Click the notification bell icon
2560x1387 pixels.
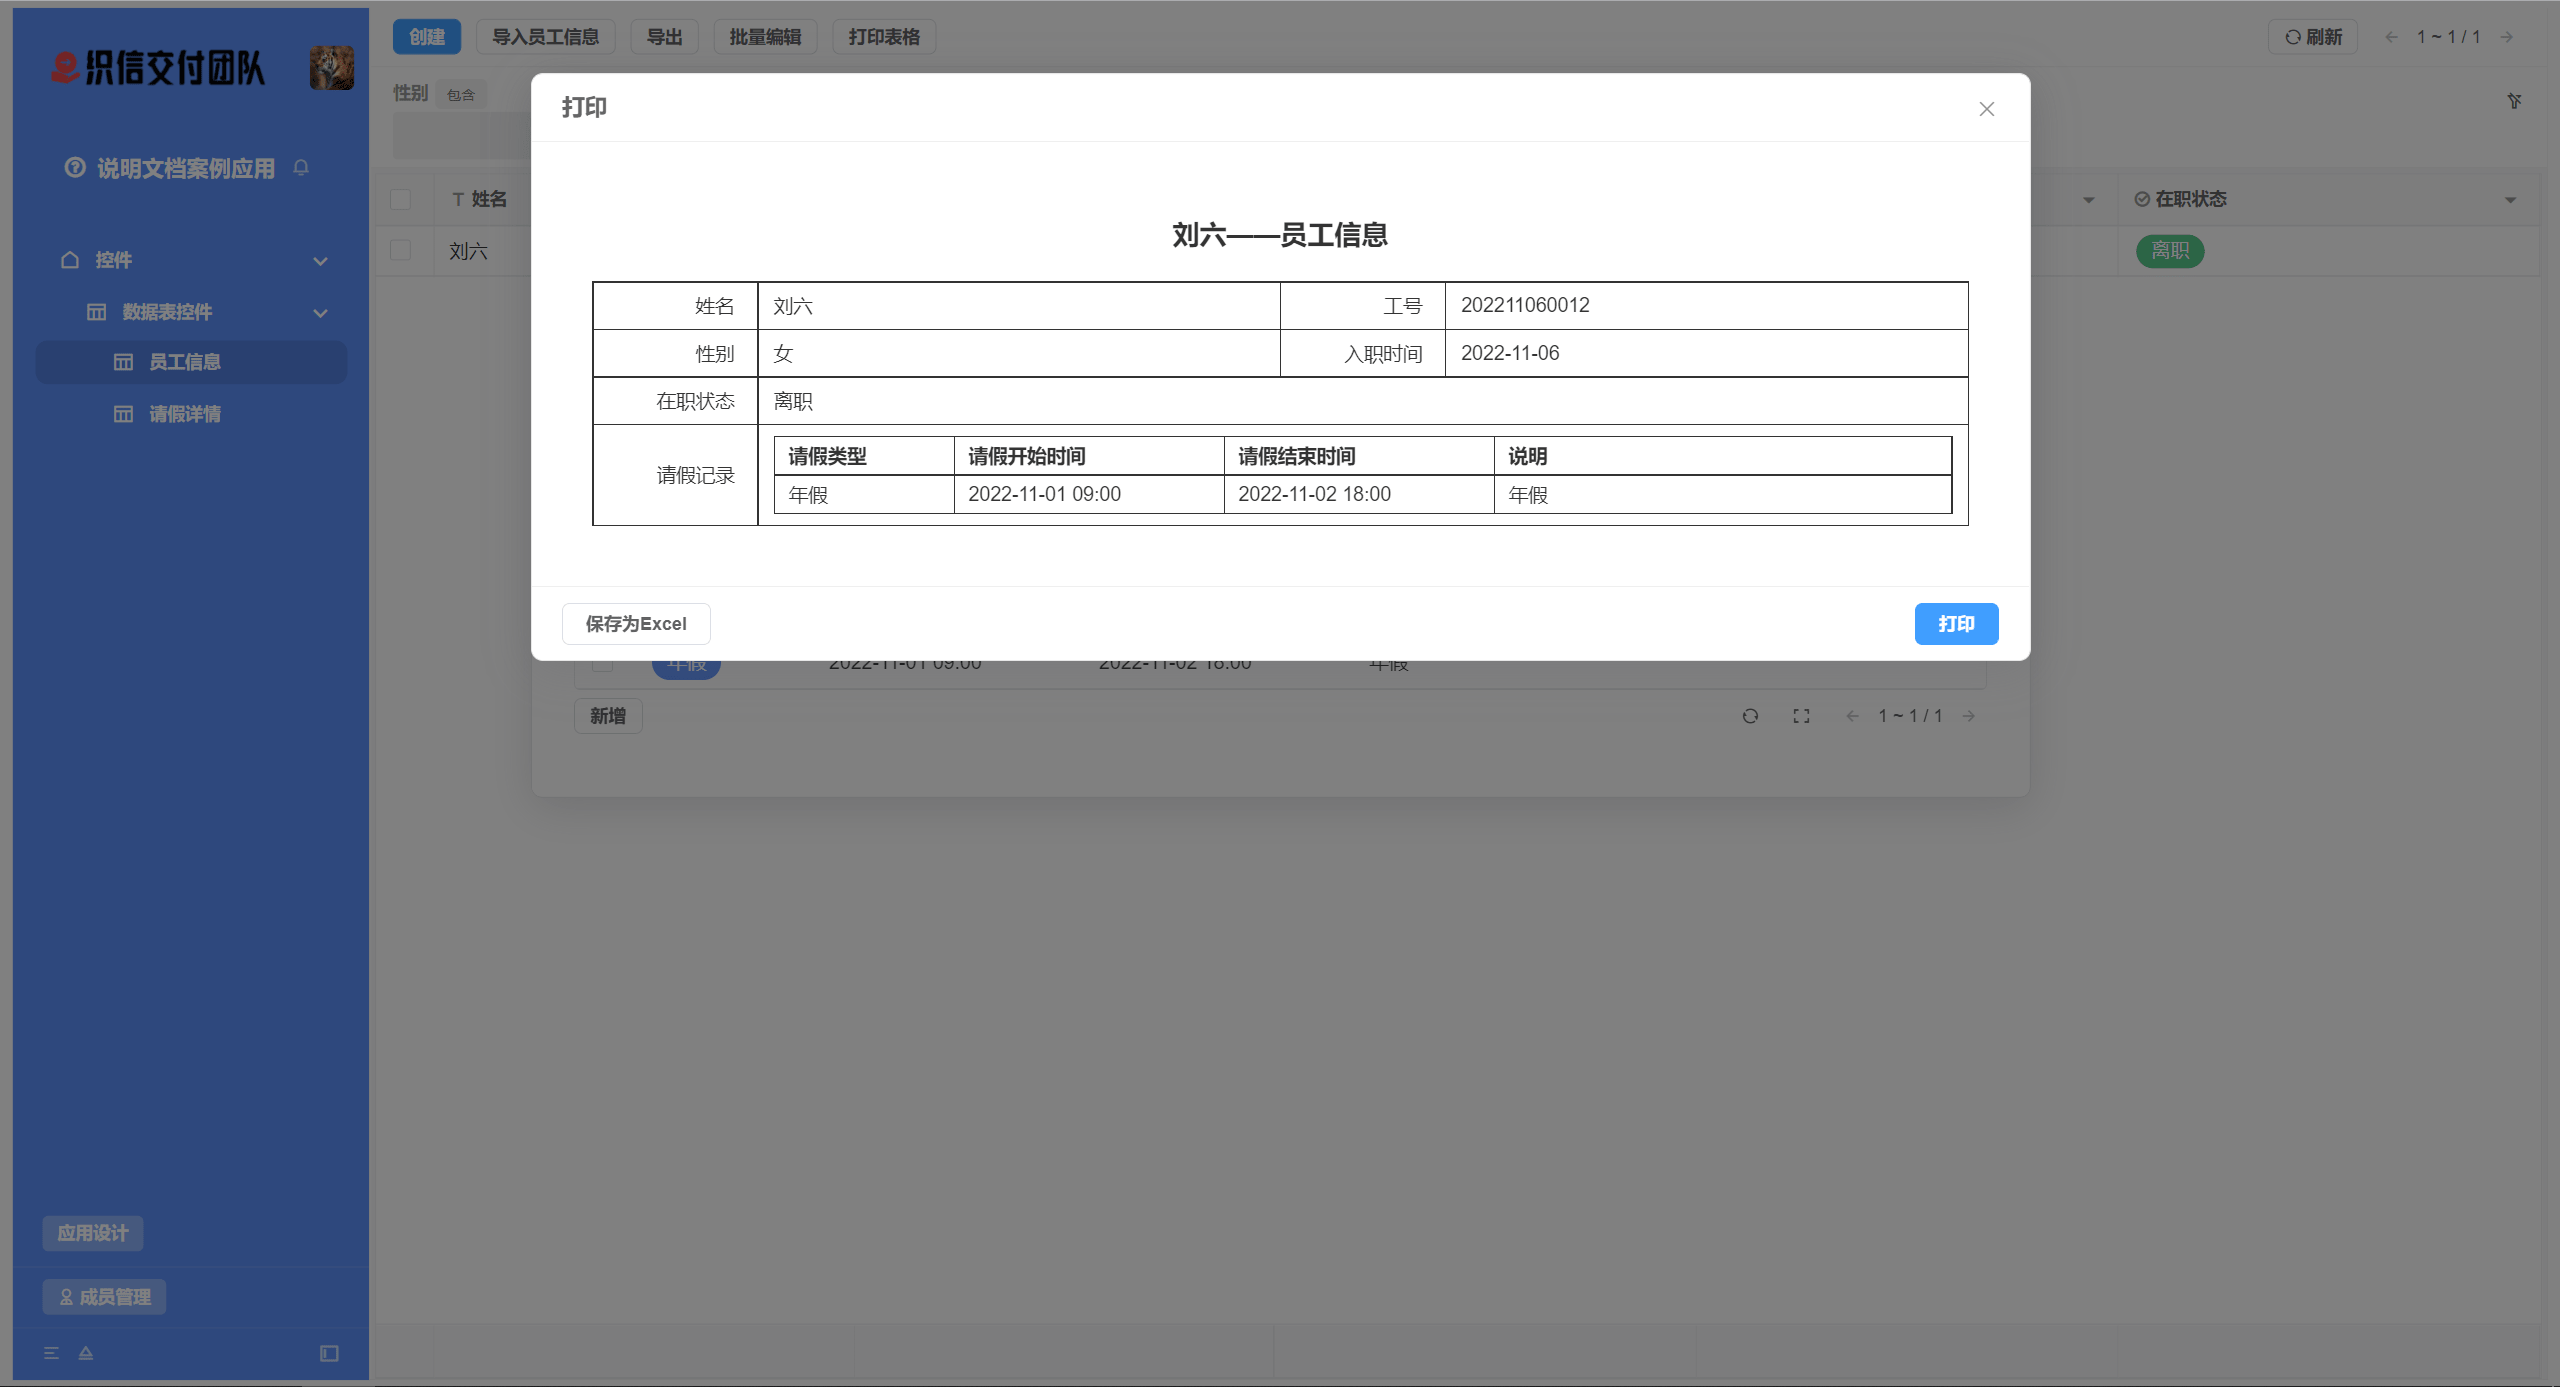point(301,168)
